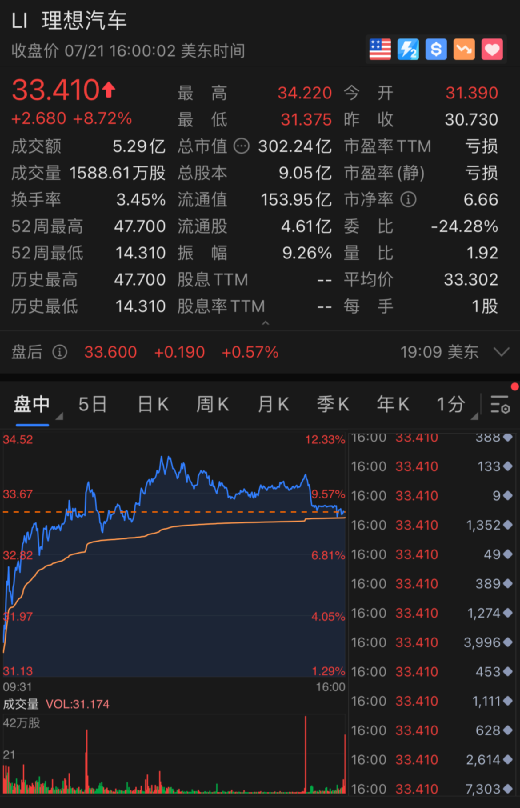
Task: Tap the 昨收 value 30.730
Action: 472,120
